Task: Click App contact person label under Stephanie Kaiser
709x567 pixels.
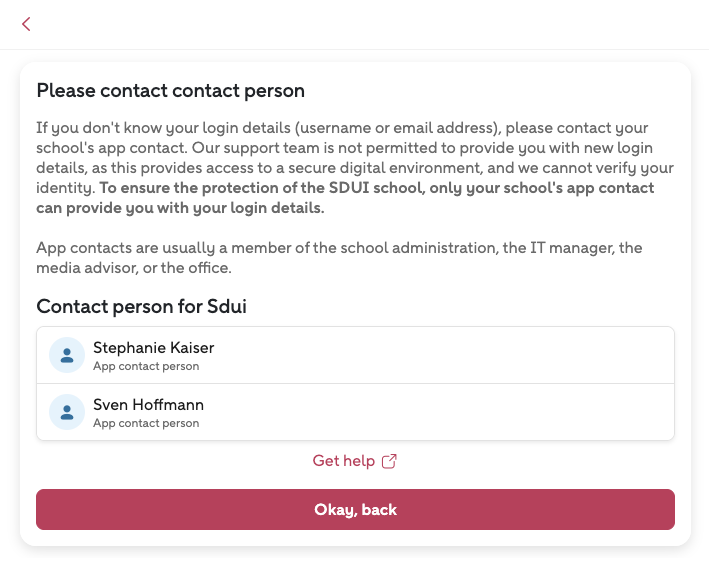Action: pyautogui.click(x=146, y=366)
